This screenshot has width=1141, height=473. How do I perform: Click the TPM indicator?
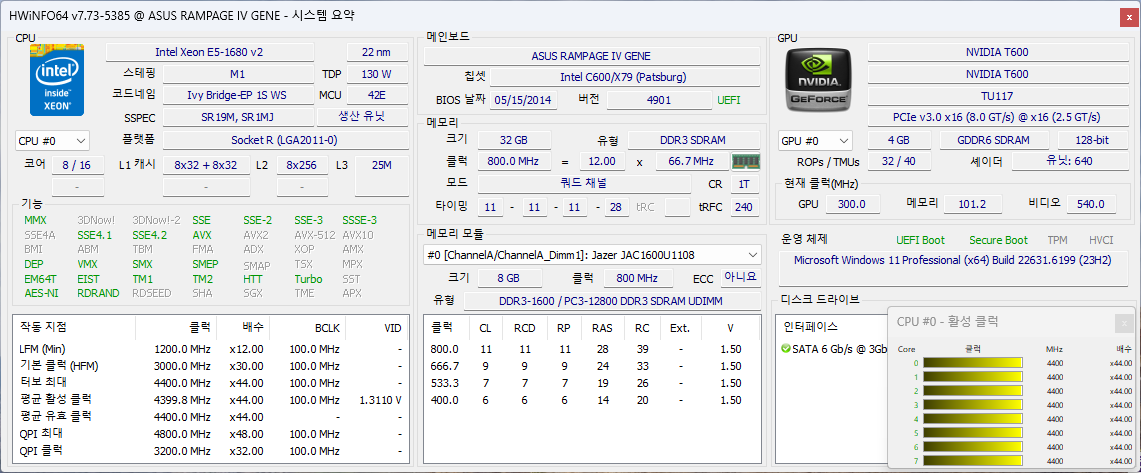[x=1057, y=240]
